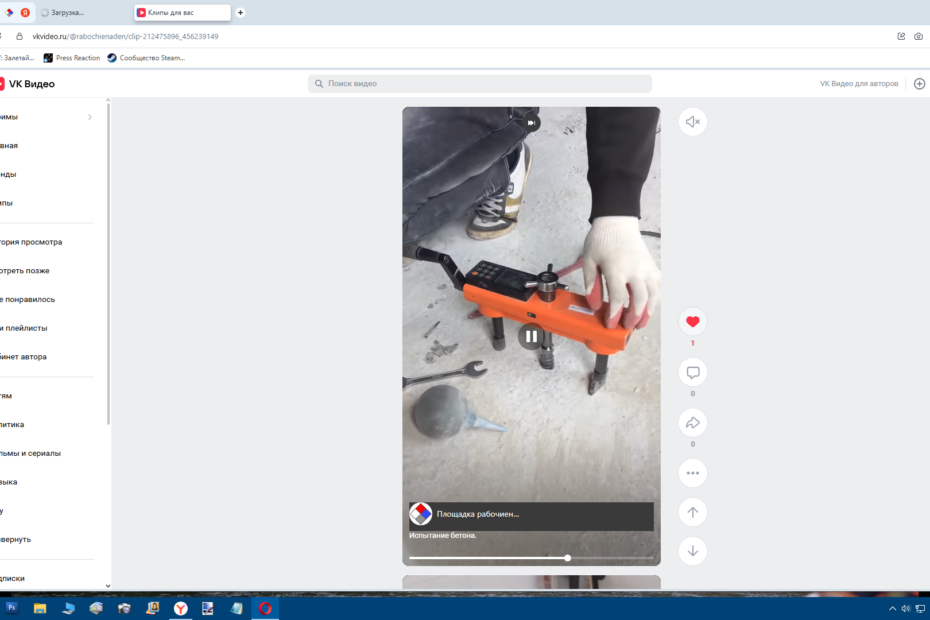Launch Photoshop from the Windows taskbar

[11, 607]
